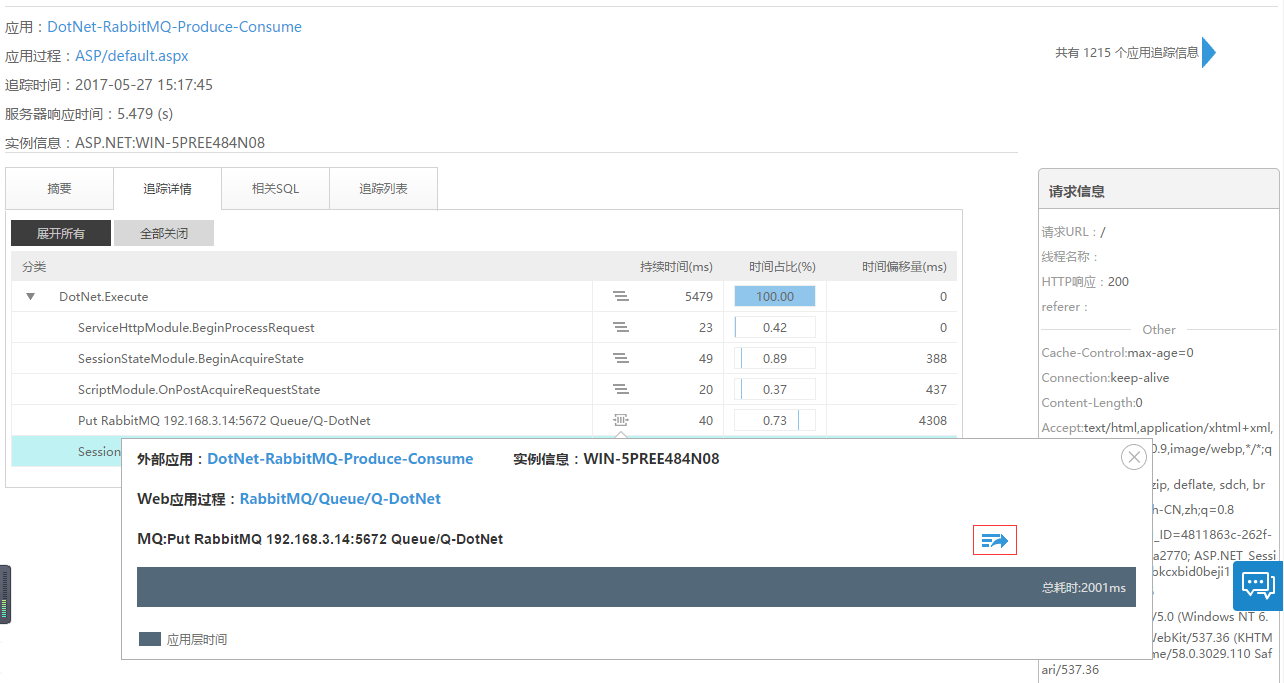Click MQ icon in Put RabbitMQ row
Image resolution: width=1284 pixels, height=683 pixels.
(x=621, y=420)
